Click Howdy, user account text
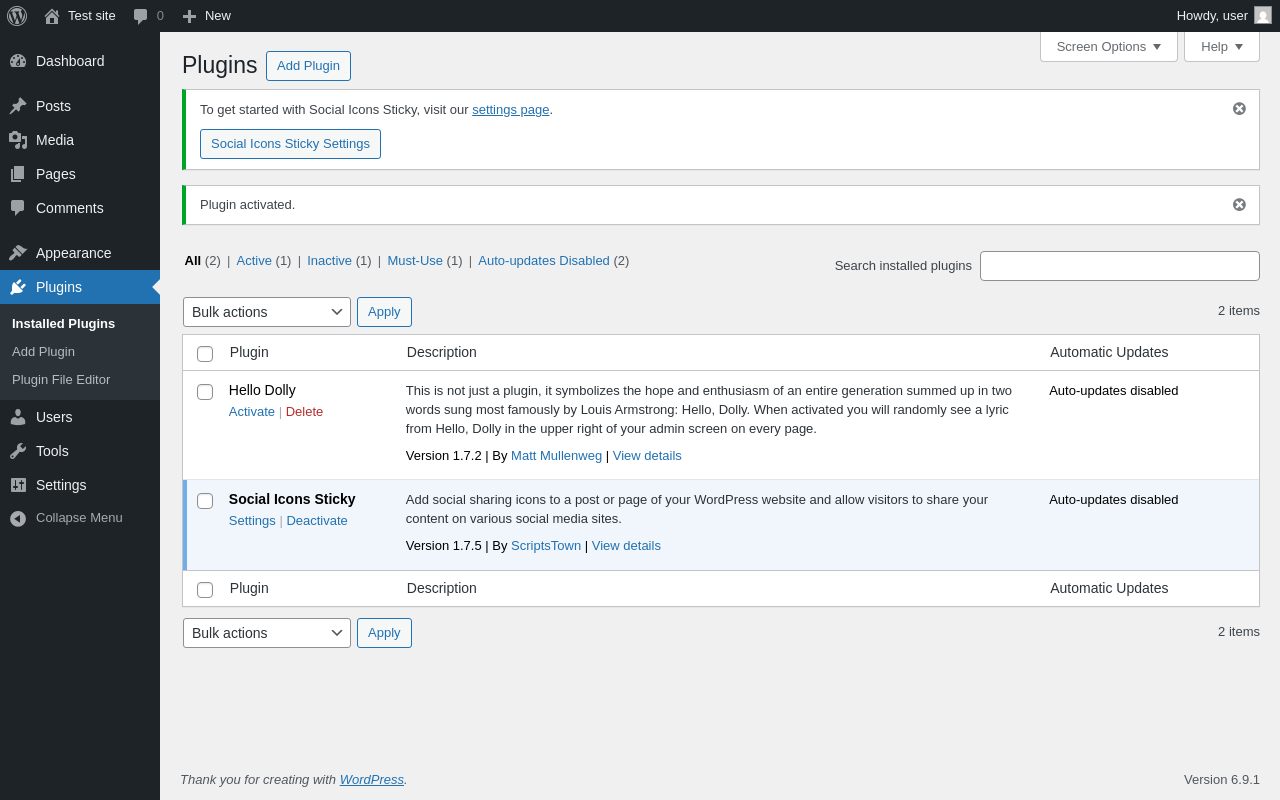The height and width of the screenshot is (800, 1280). (x=1212, y=16)
